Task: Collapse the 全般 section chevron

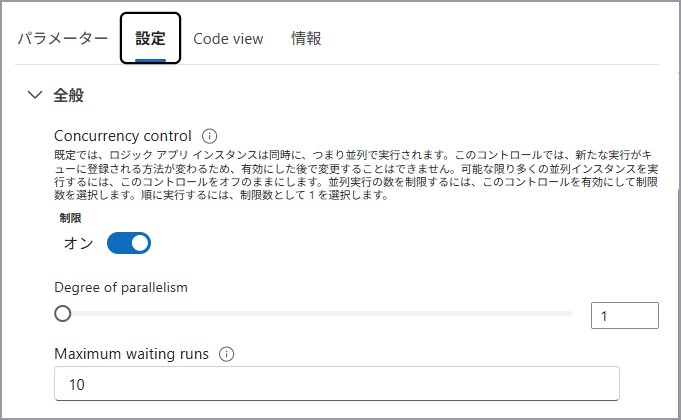Action: [x=35, y=95]
